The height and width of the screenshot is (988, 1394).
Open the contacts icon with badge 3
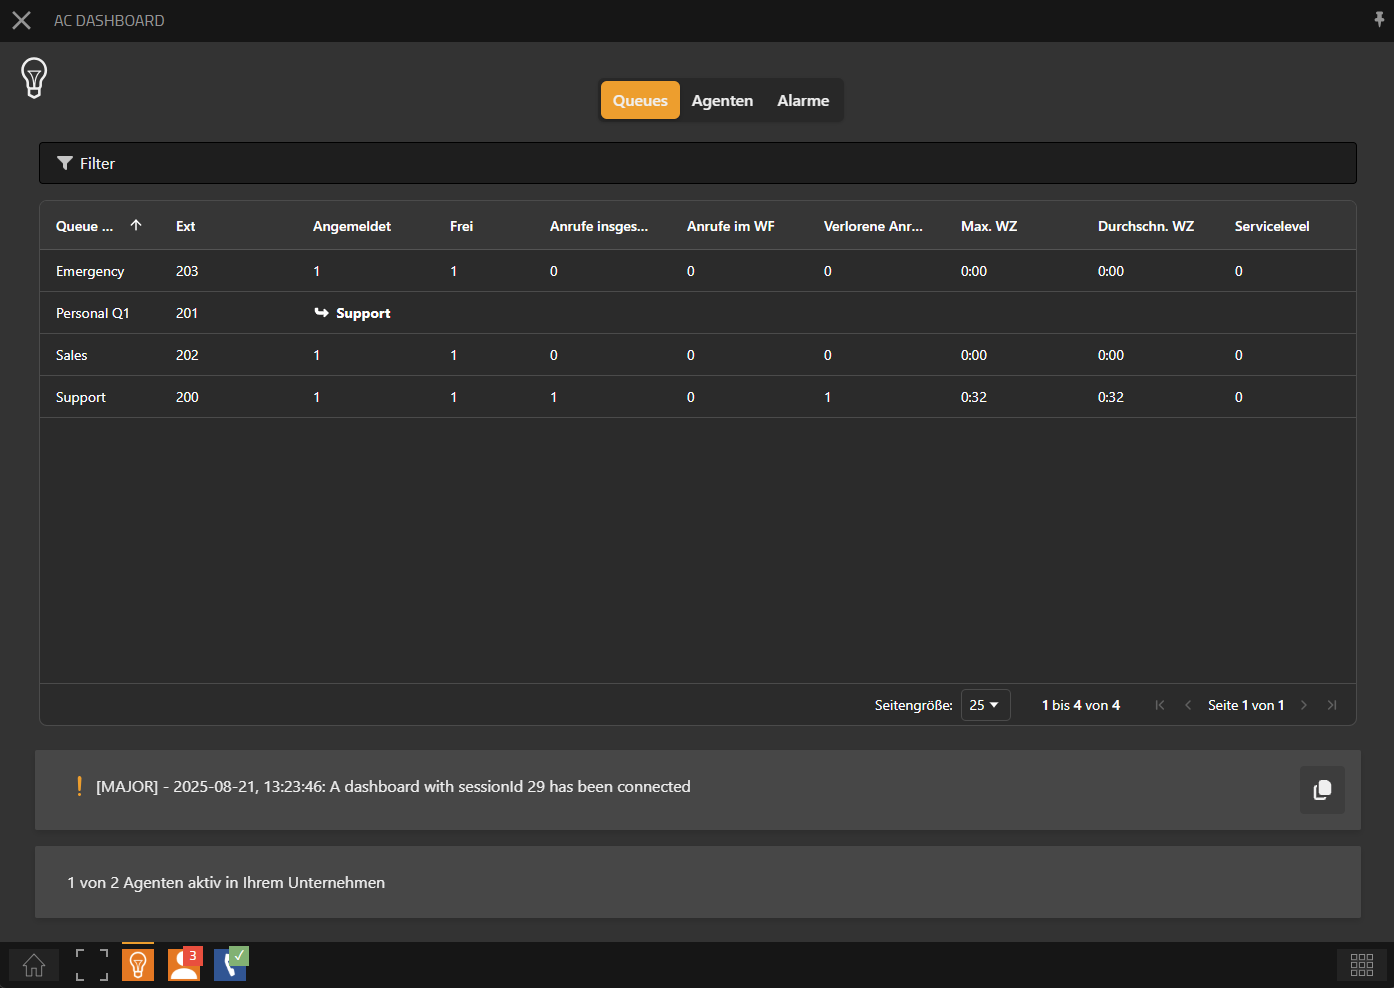[x=184, y=965]
